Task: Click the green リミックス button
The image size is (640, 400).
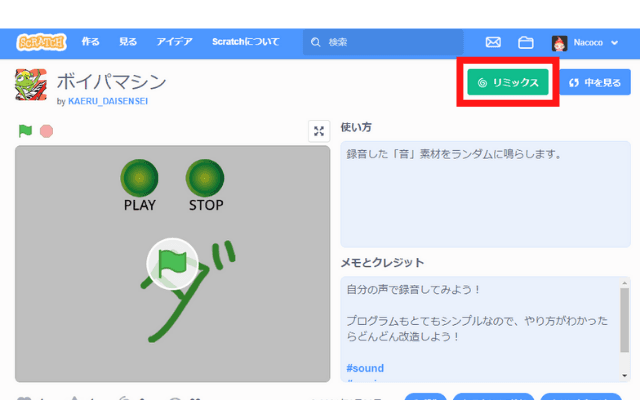Action: point(508,82)
